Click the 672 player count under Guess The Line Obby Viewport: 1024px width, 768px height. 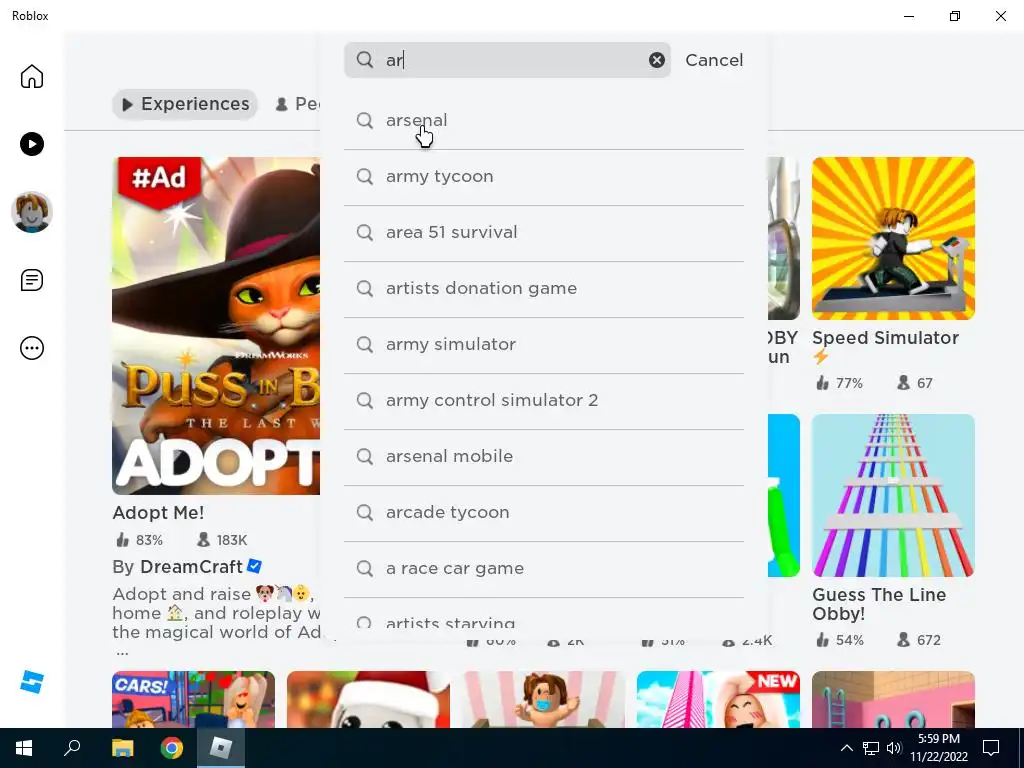pos(919,640)
